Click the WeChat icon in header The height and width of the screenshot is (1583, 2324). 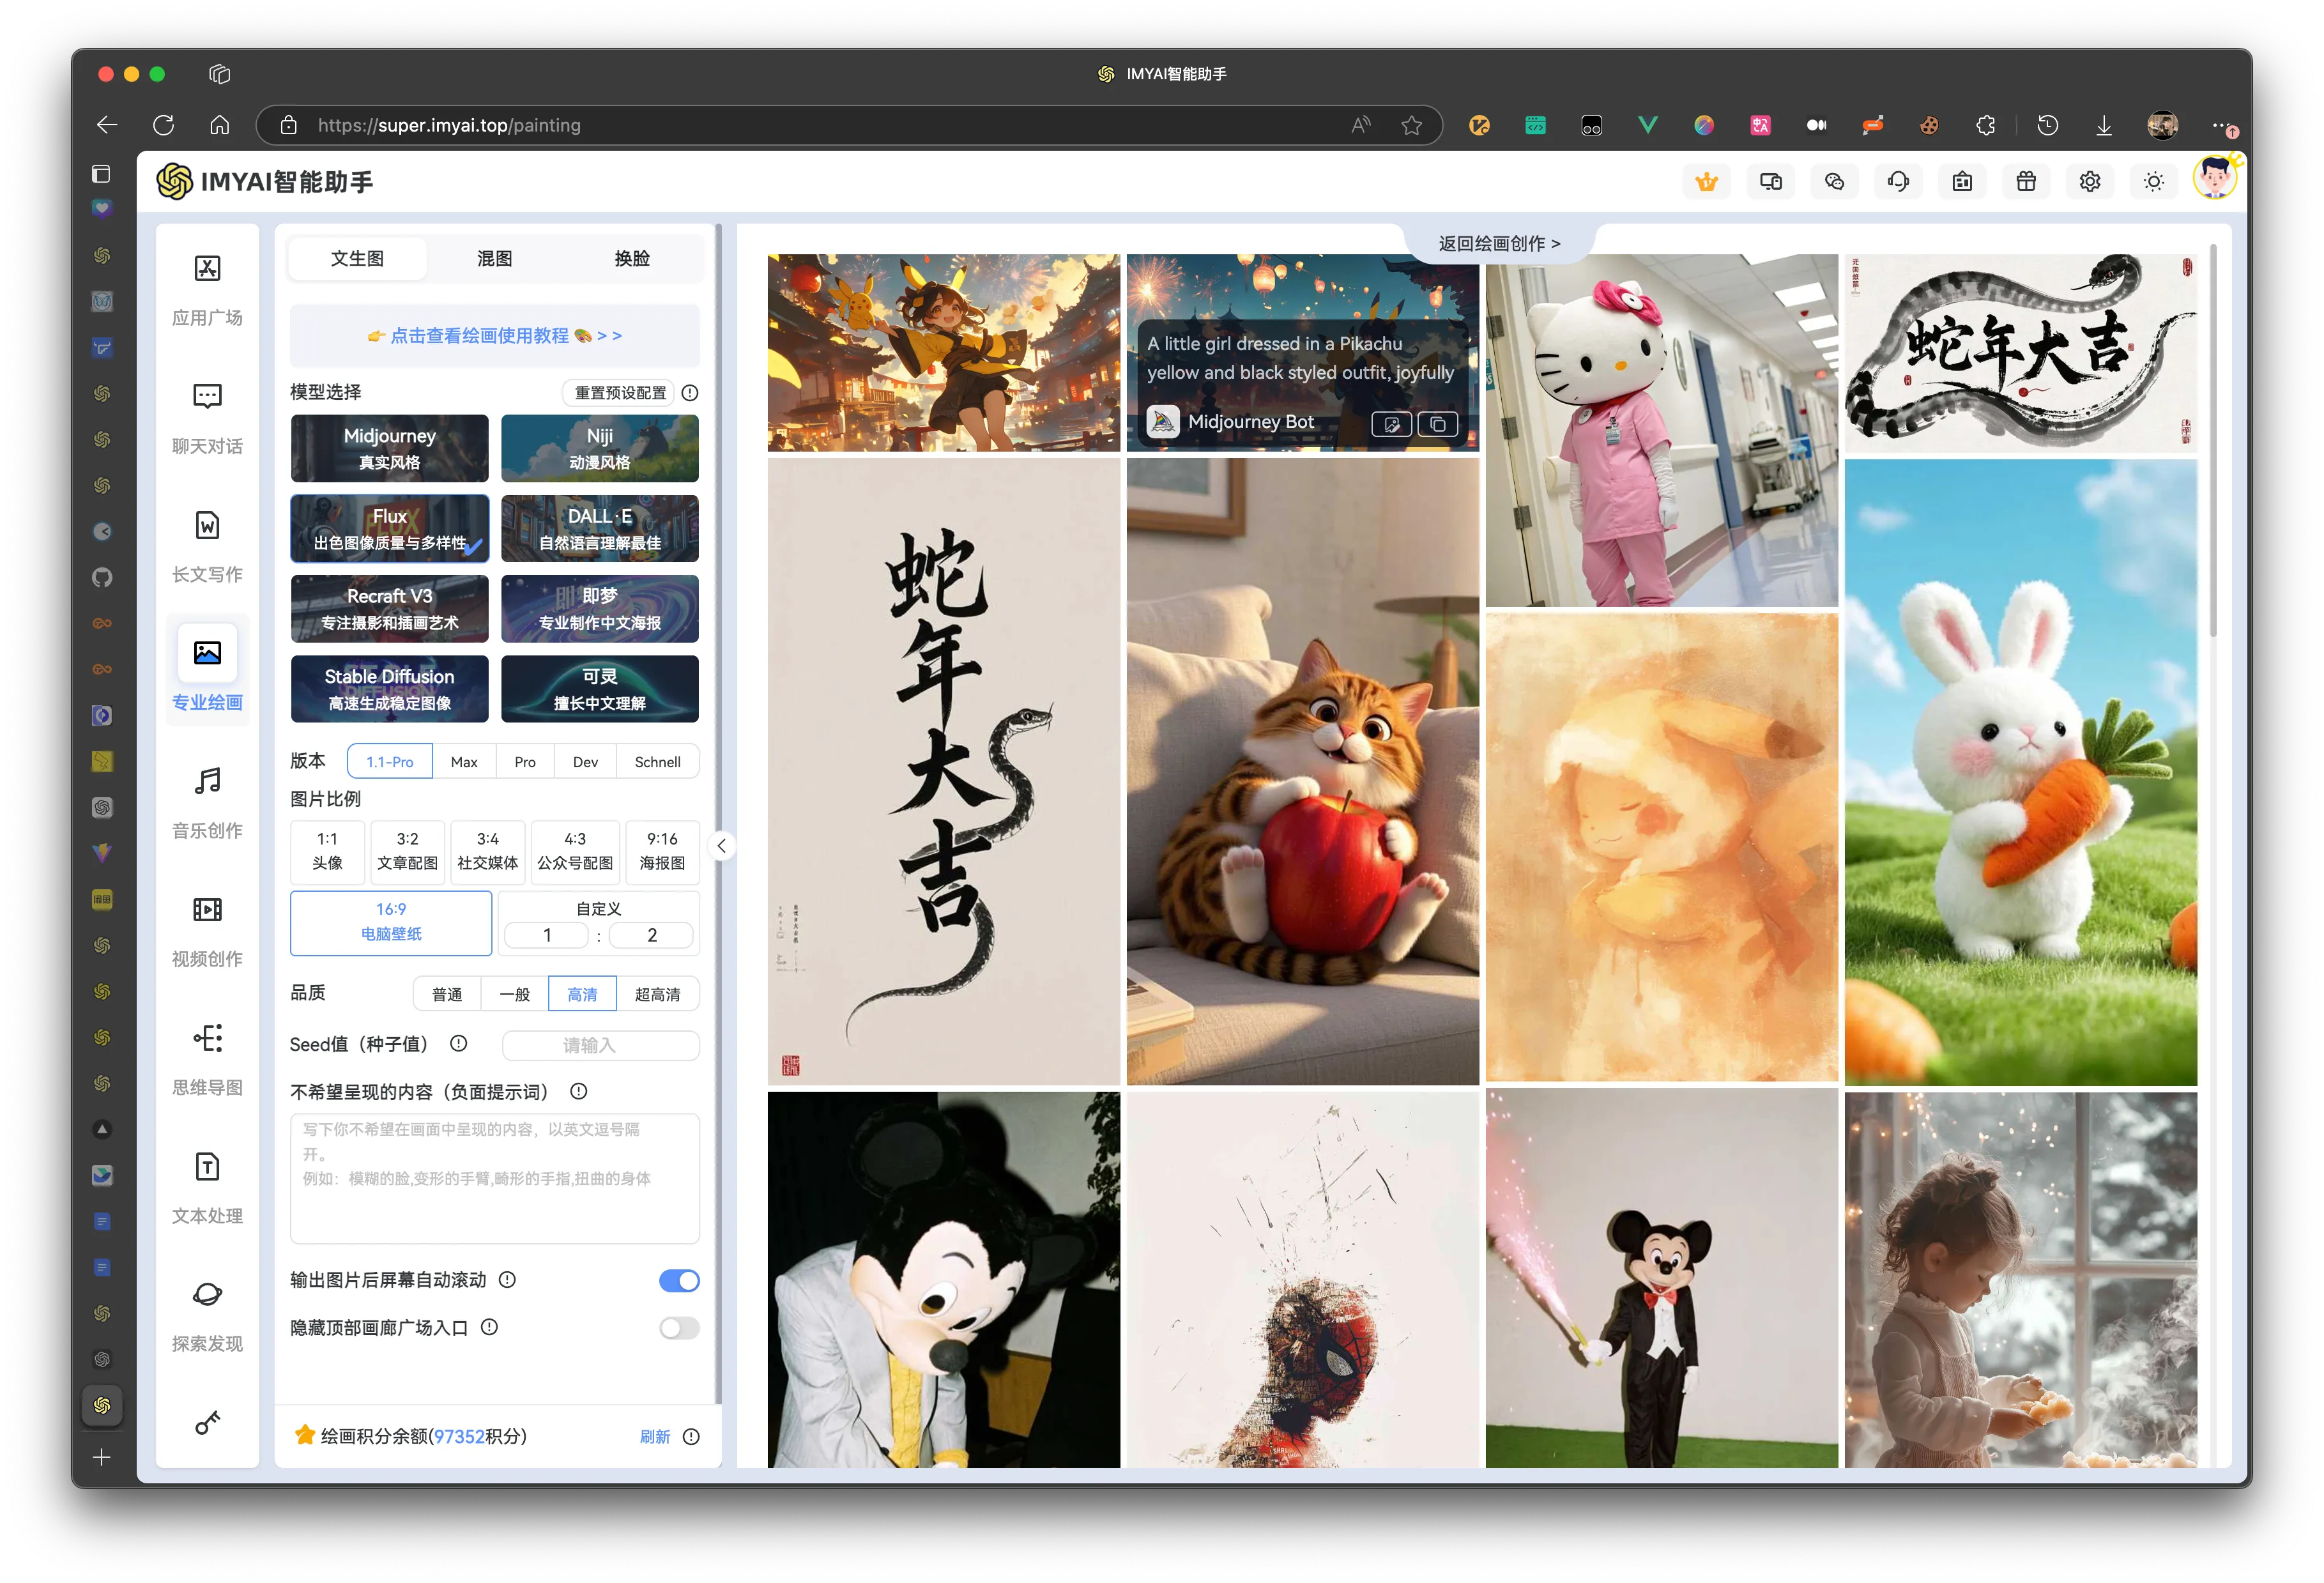point(1834,181)
